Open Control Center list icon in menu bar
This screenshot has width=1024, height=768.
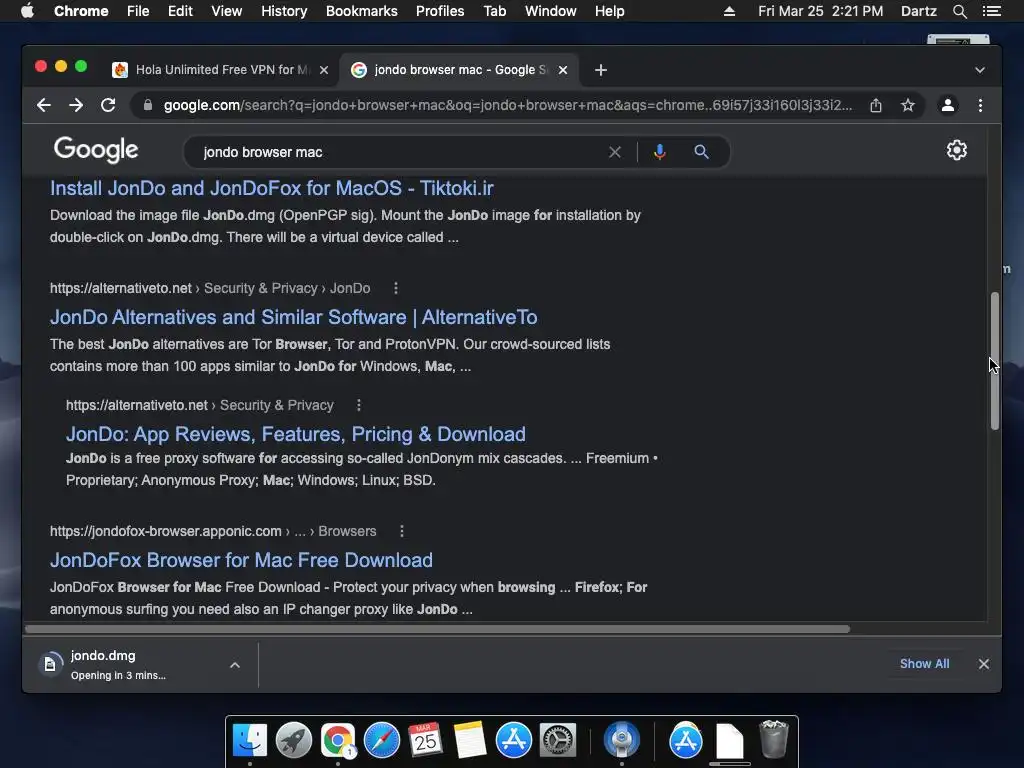[x=991, y=11]
